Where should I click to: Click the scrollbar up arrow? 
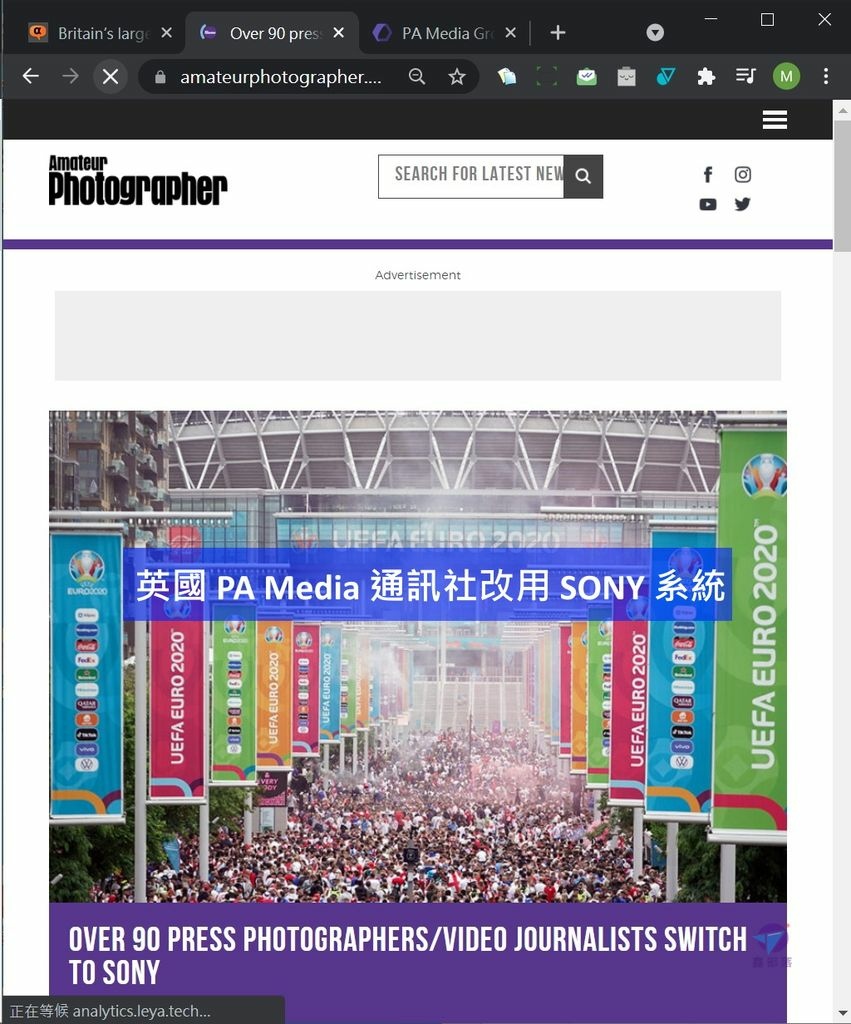coord(843,110)
